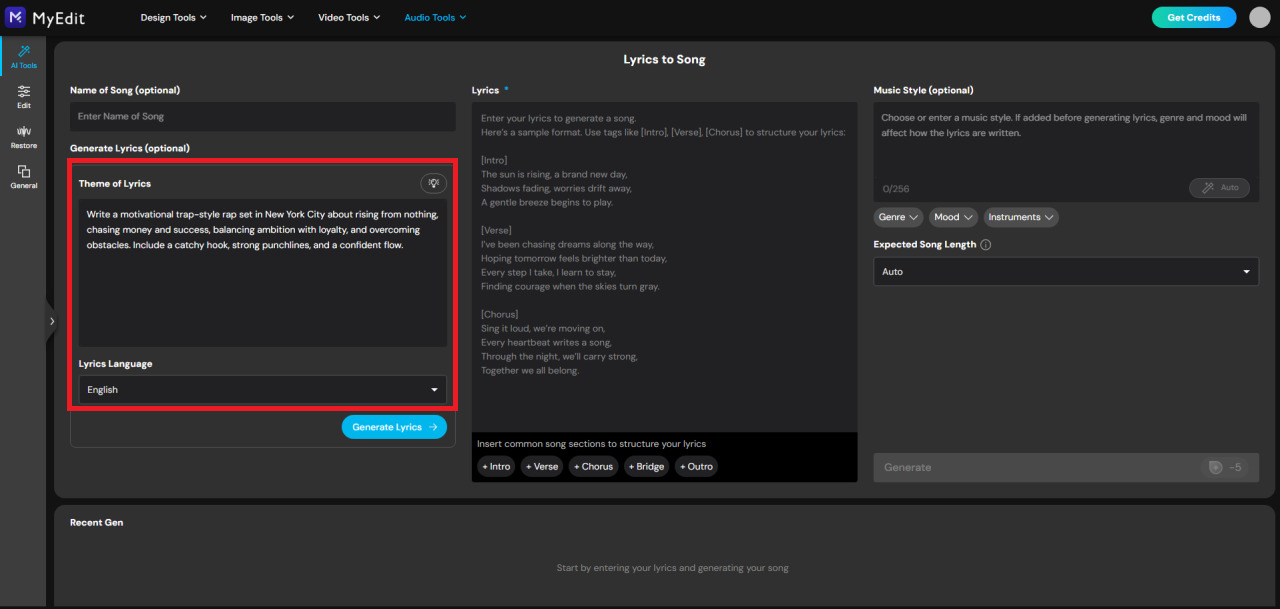Image resolution: width=1280 pixels, height=609 pixels.
Task: Click the Get Credits button
Action: (x=1193, y=17)
